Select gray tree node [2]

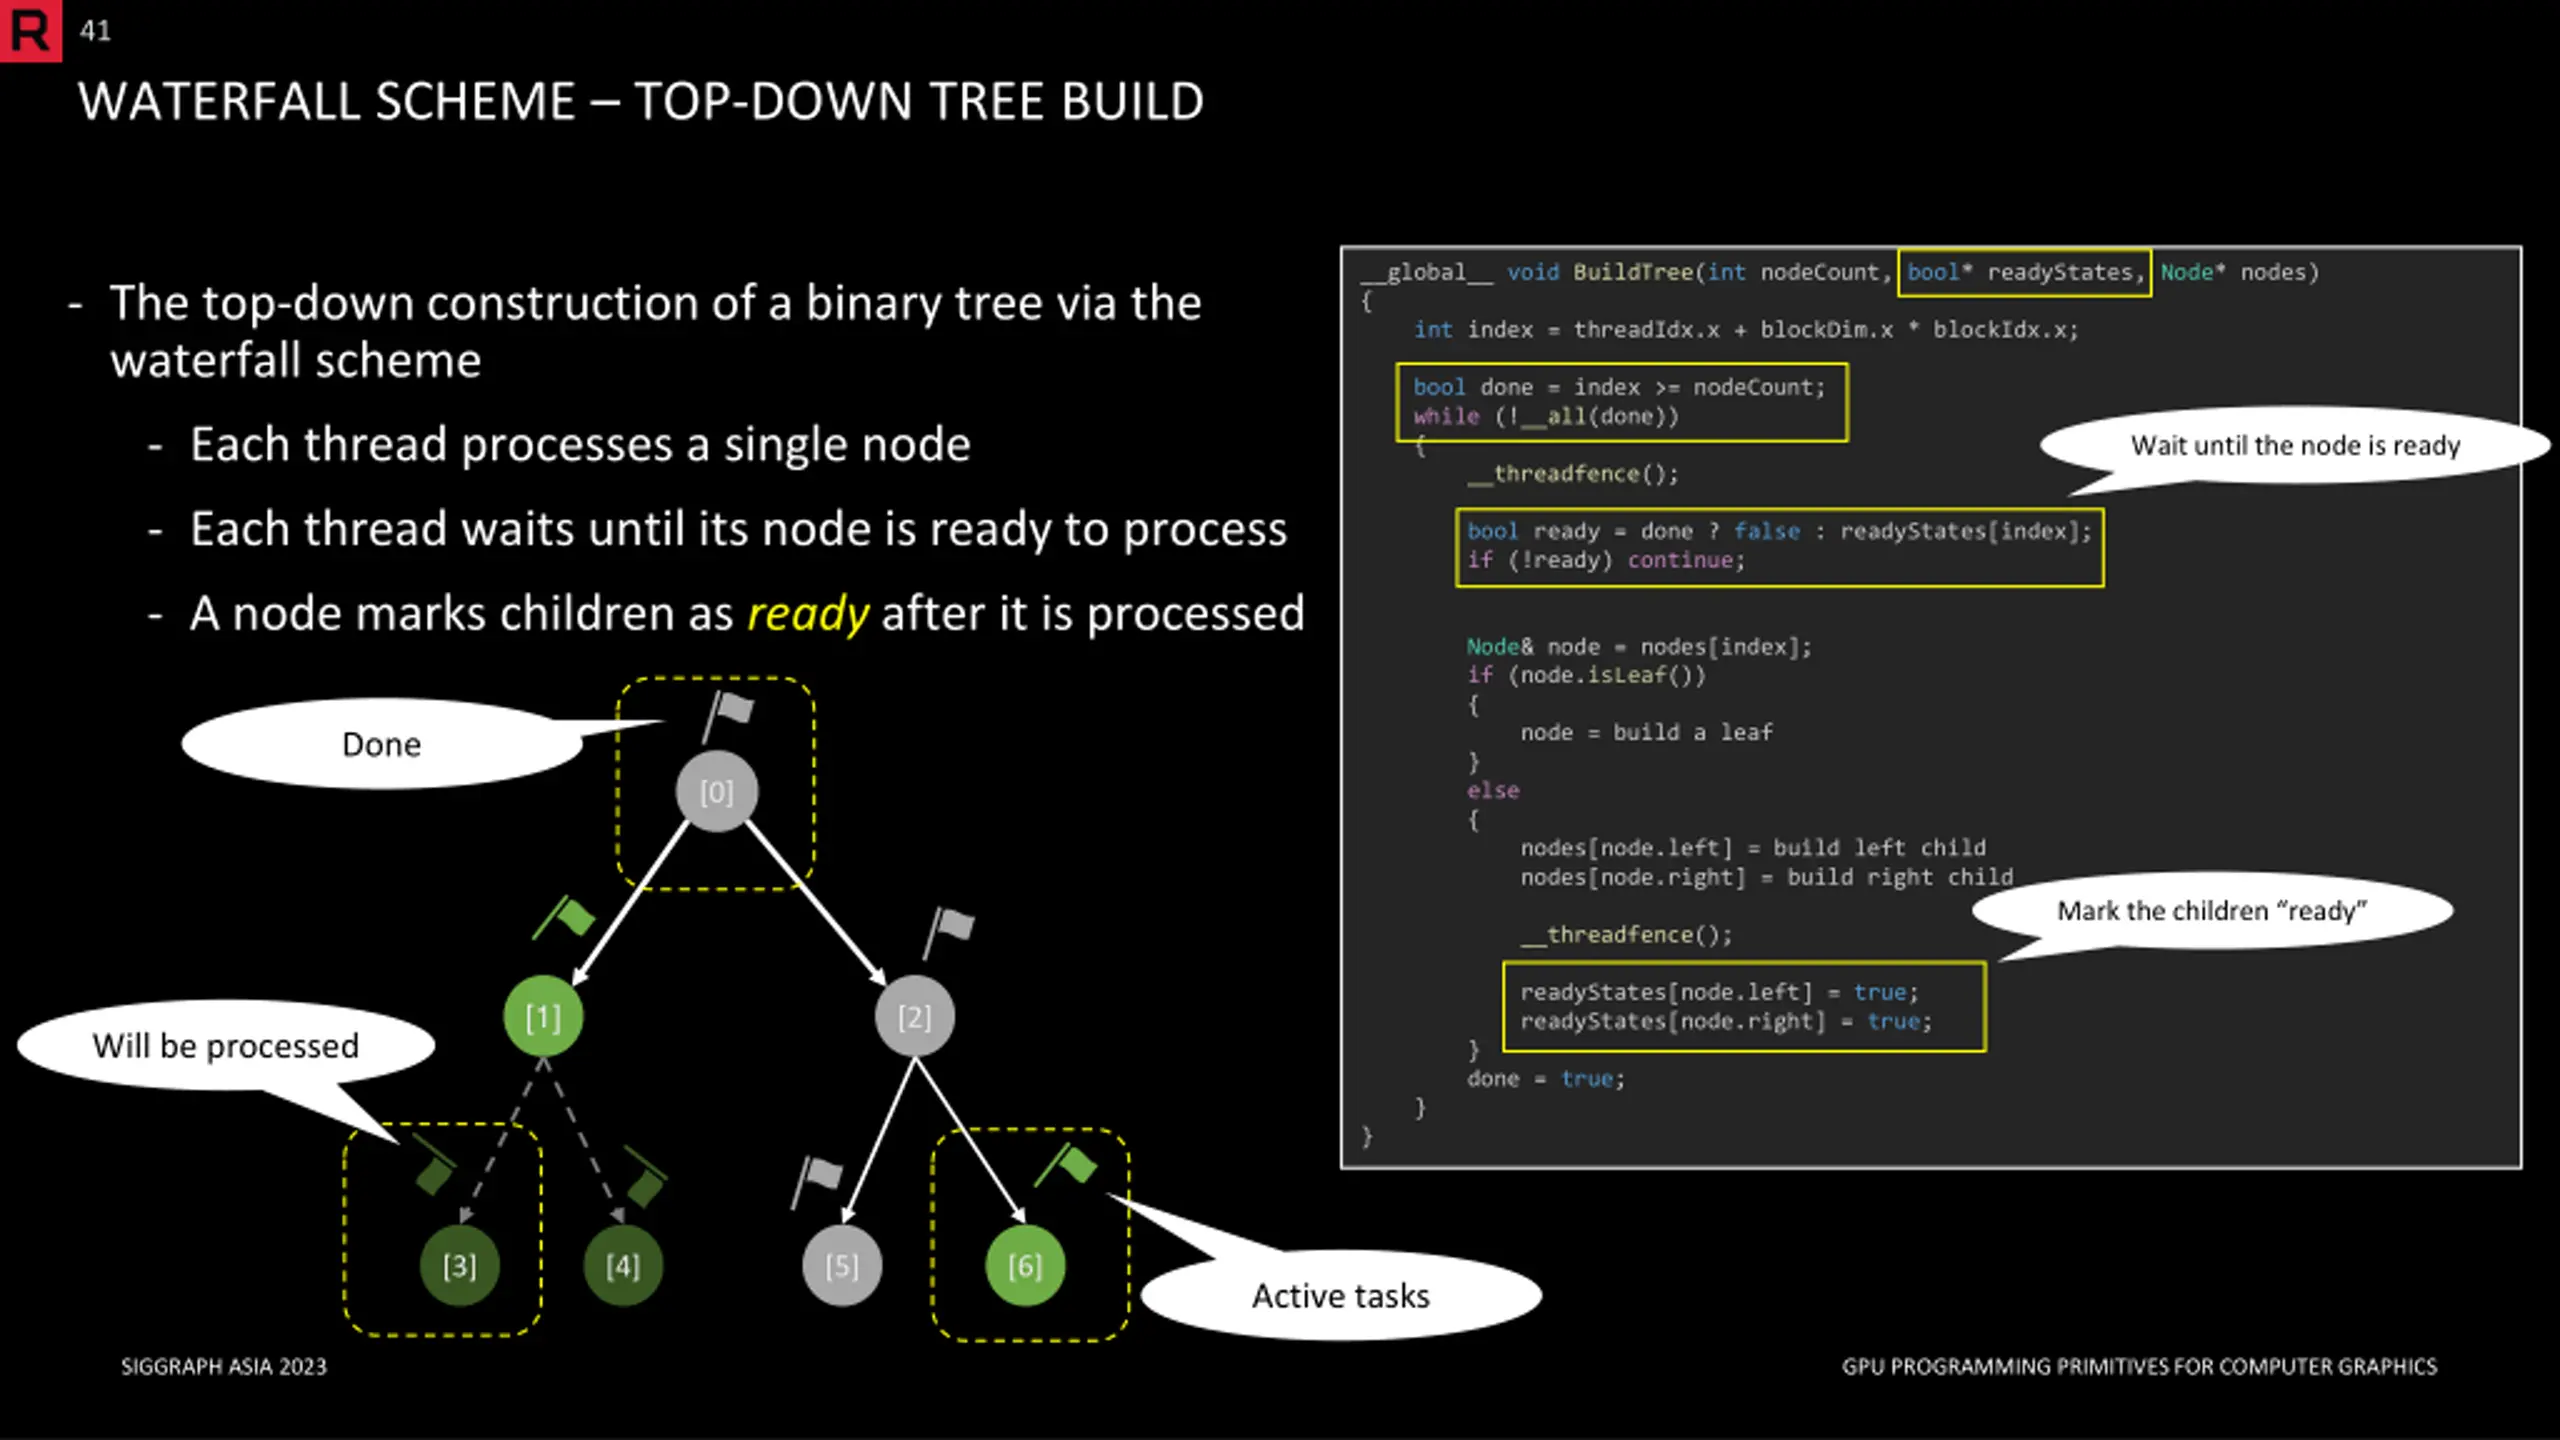914,1017
